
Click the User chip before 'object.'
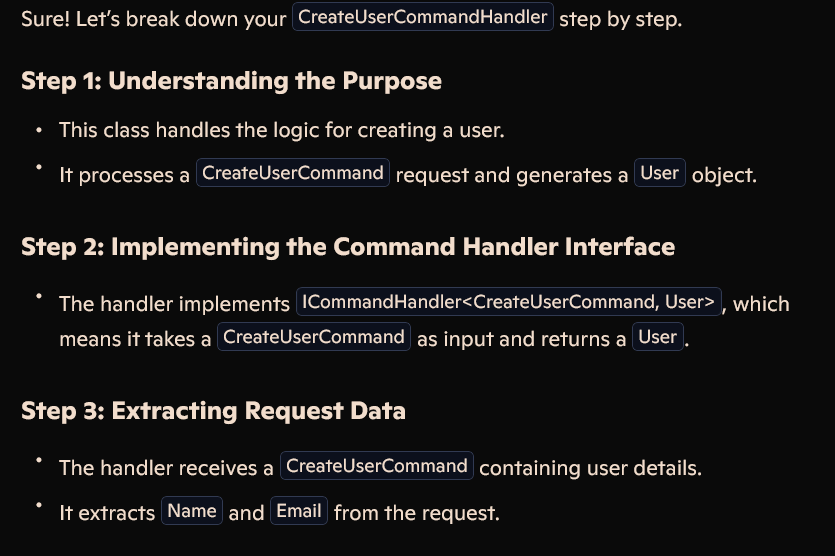tap(660, 173)
